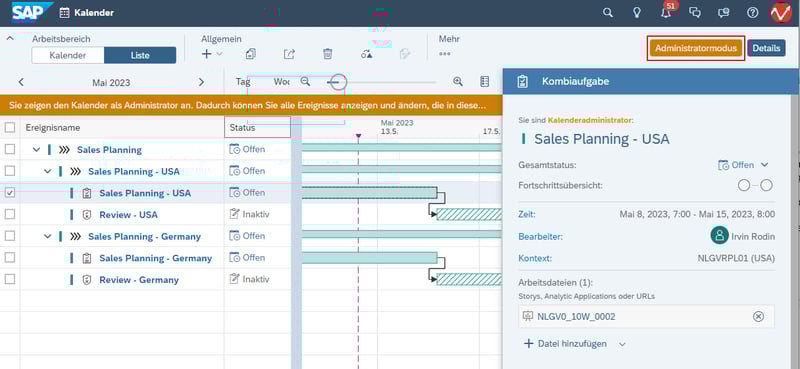Click the Mehr three-dots icon
The height and width of the screenshot is (369, 800).
coord(445,54)
